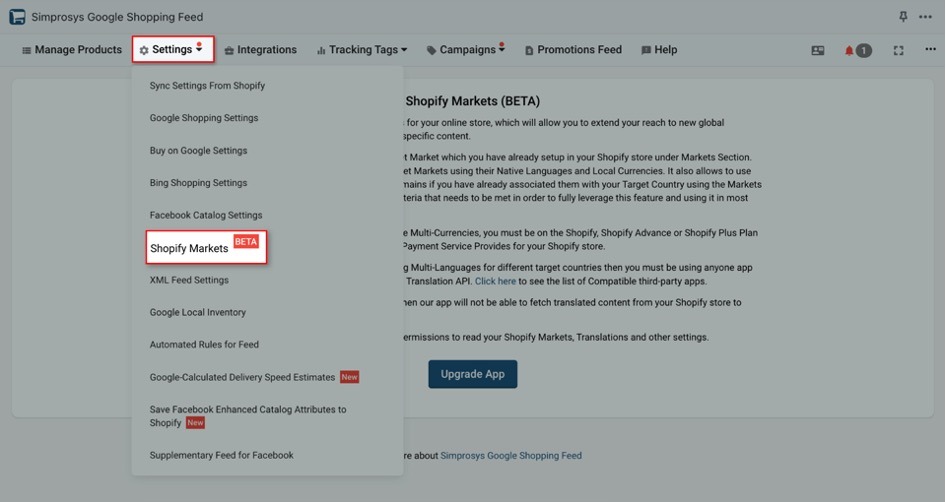This screenshot has width=946, height=502.
Task: Follow the Click here link
Action: [x=495, y=281]
